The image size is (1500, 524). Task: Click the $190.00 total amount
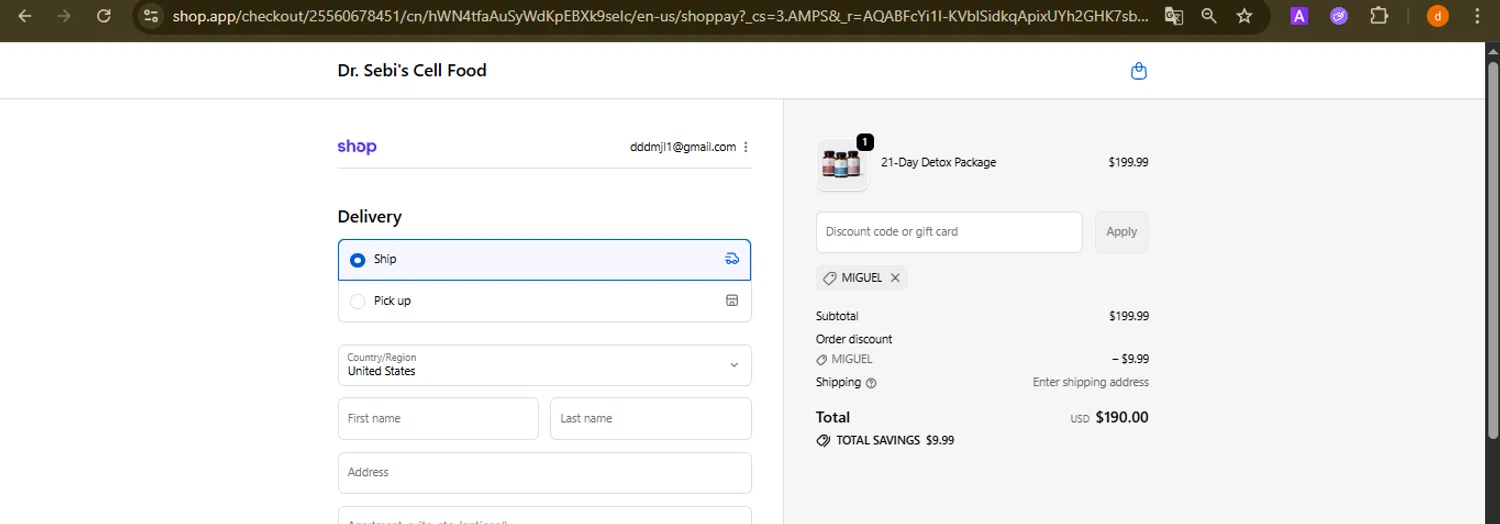point(1122,417)
